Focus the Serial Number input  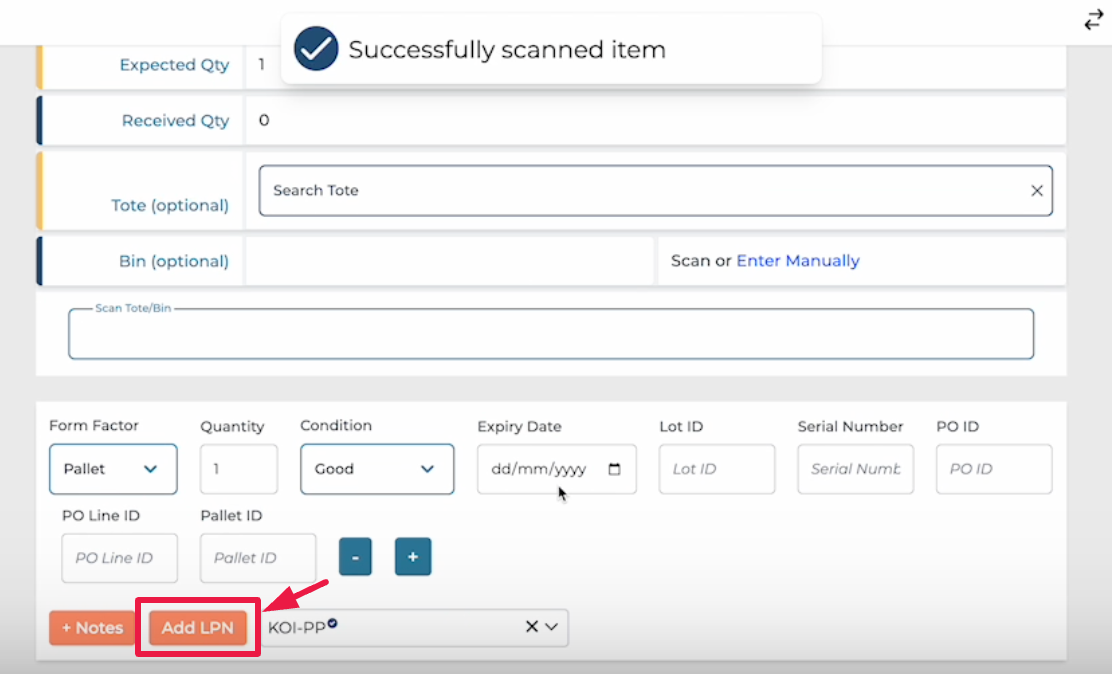[855, 469]
